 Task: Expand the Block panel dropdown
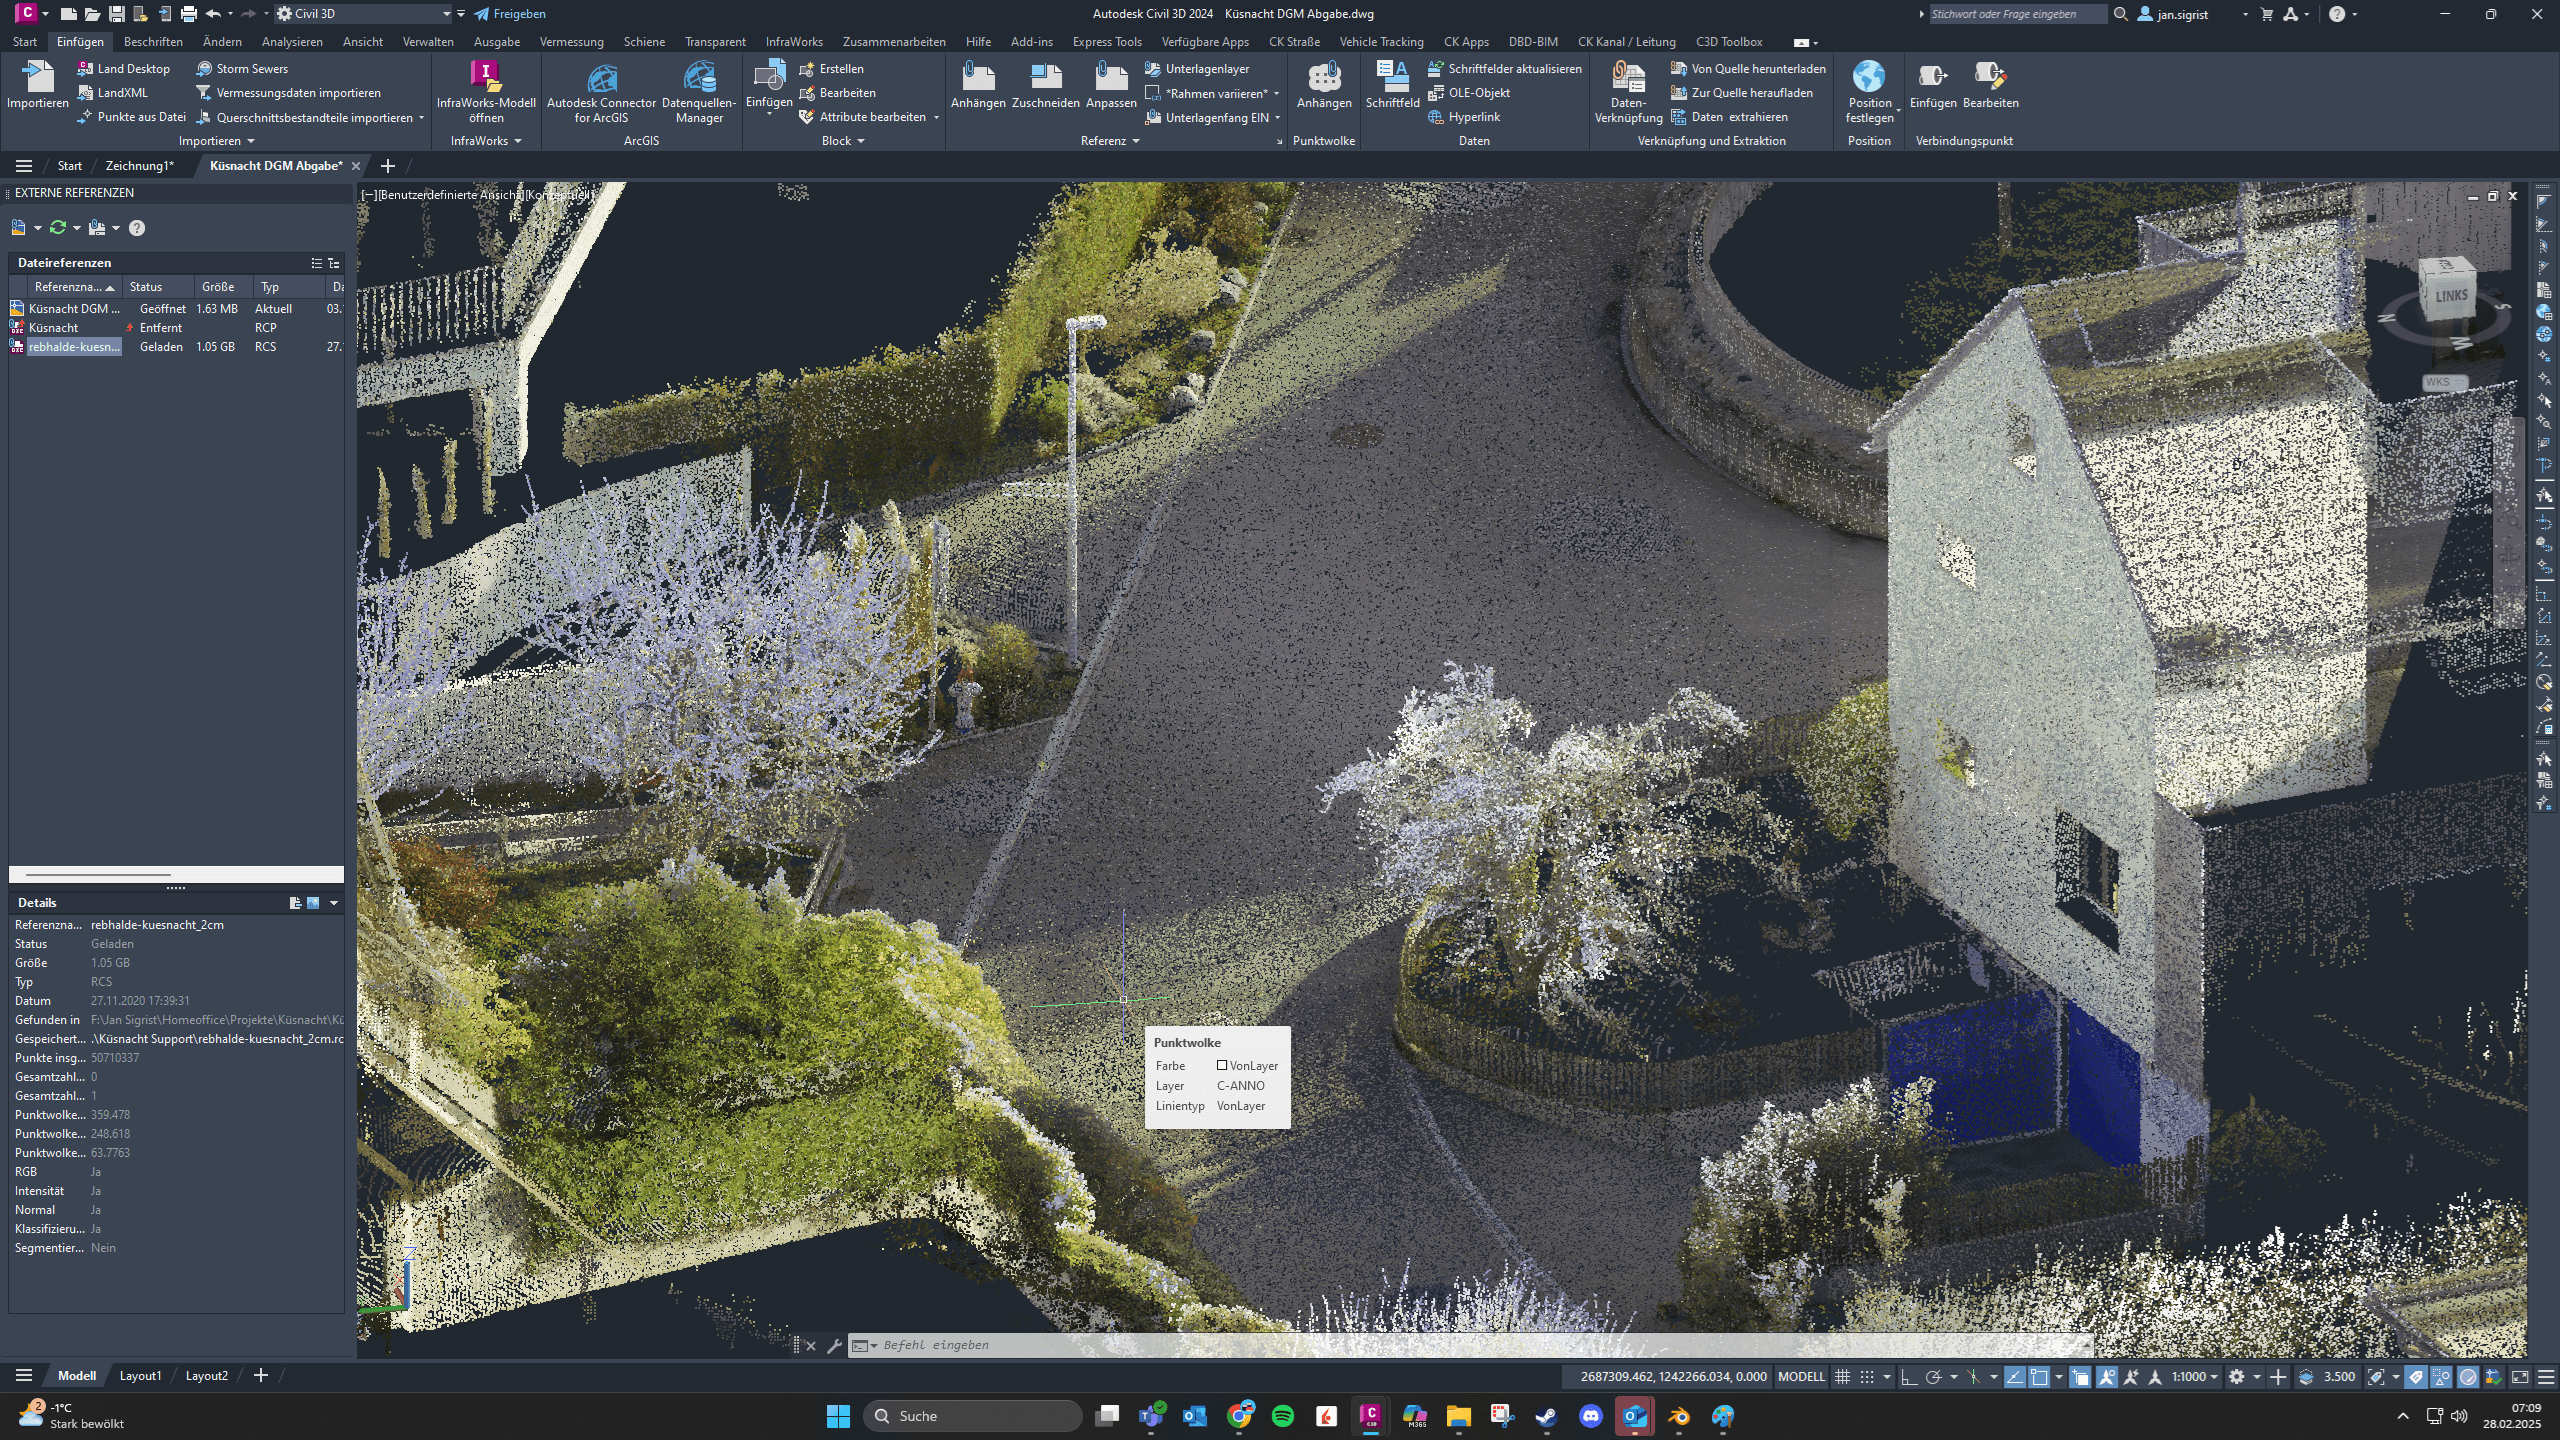(860, 141)
